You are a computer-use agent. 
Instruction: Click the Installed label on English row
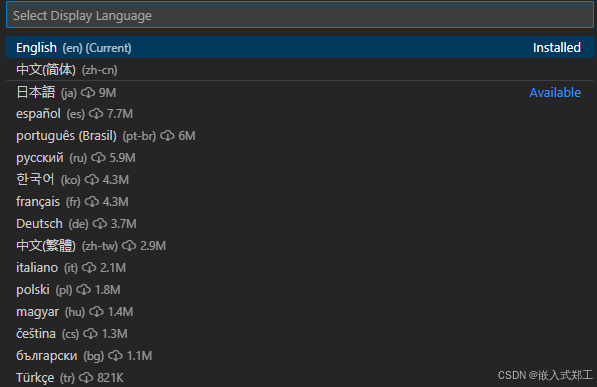point(557,48)
